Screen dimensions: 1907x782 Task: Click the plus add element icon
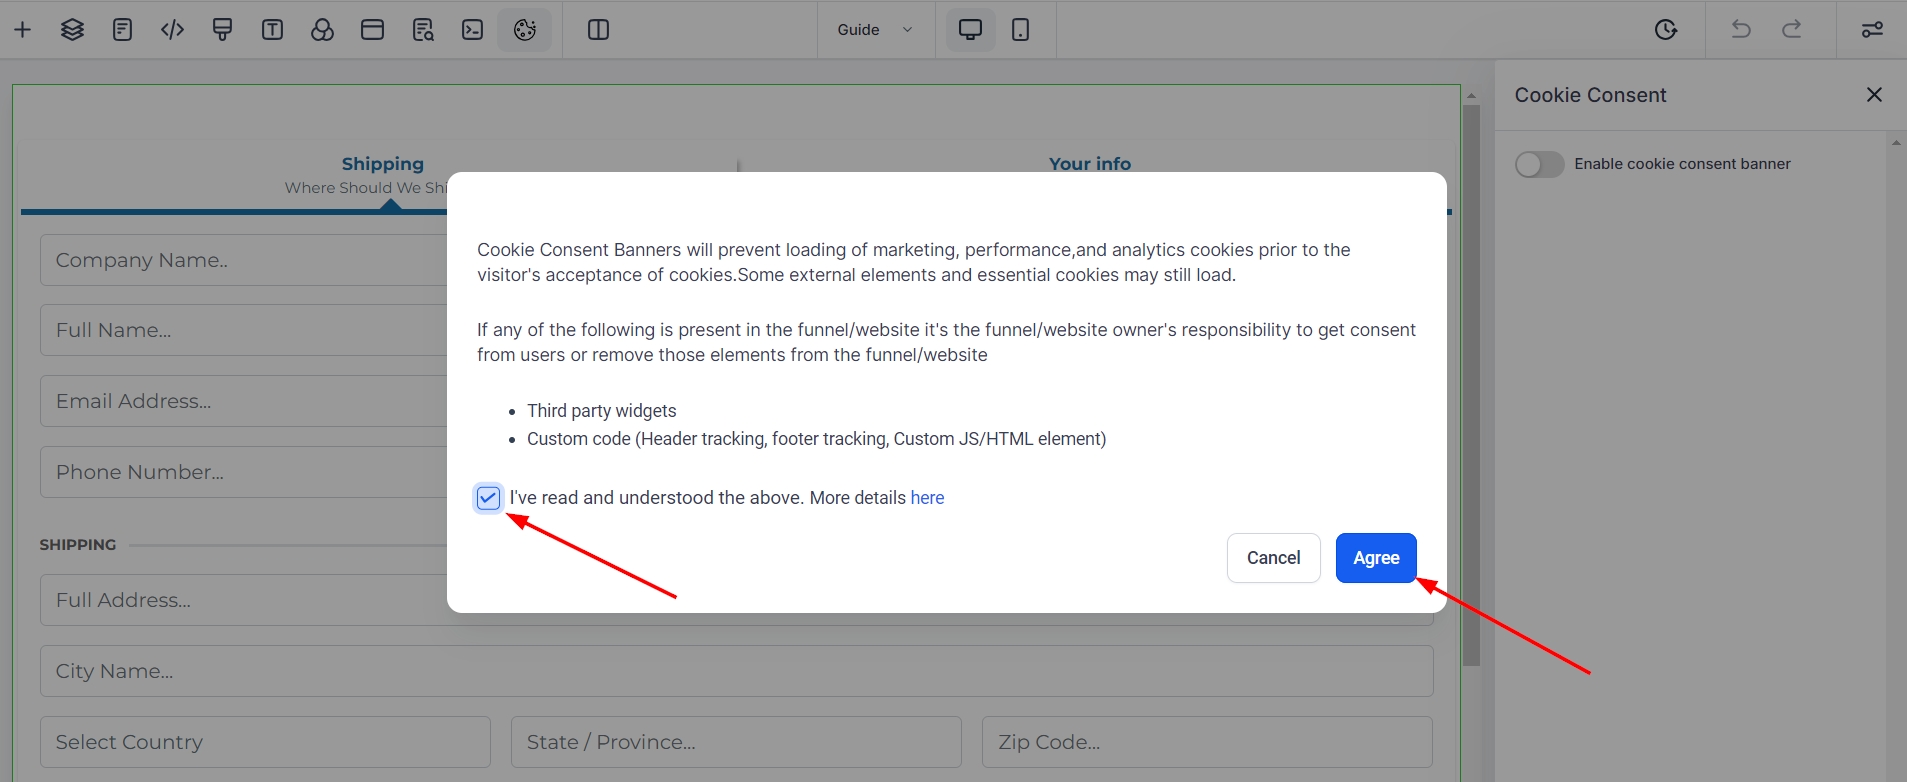[x=22, y=30]
